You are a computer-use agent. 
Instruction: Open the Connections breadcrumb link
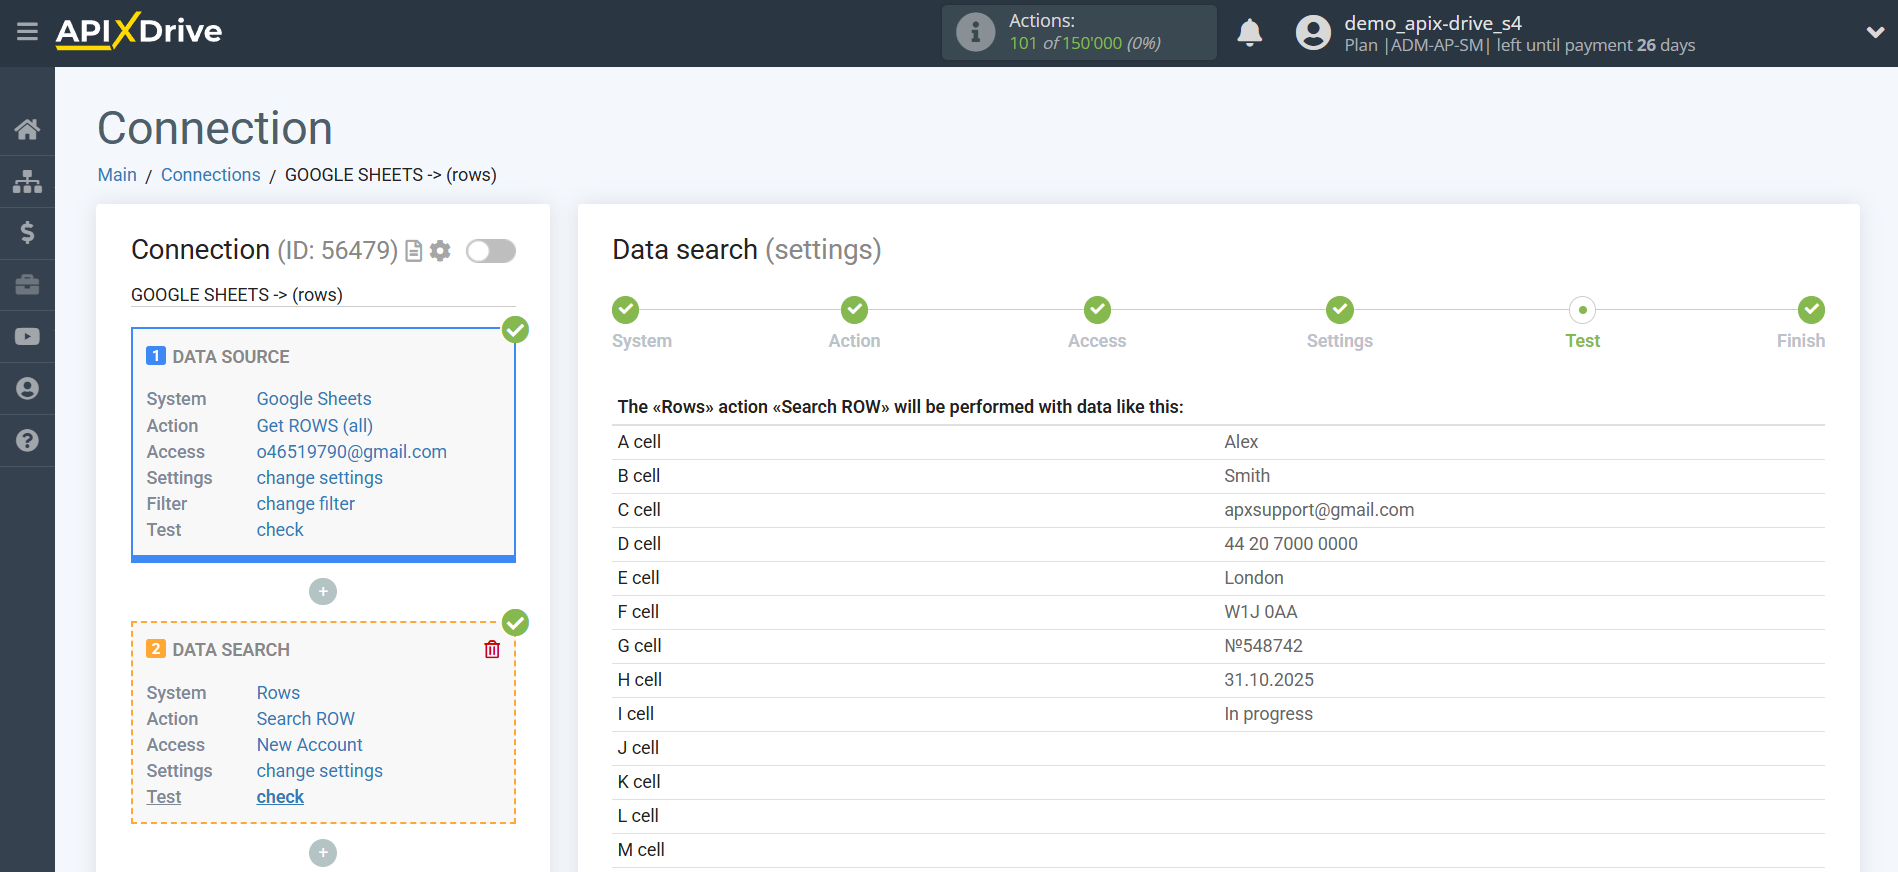(210, 175)
